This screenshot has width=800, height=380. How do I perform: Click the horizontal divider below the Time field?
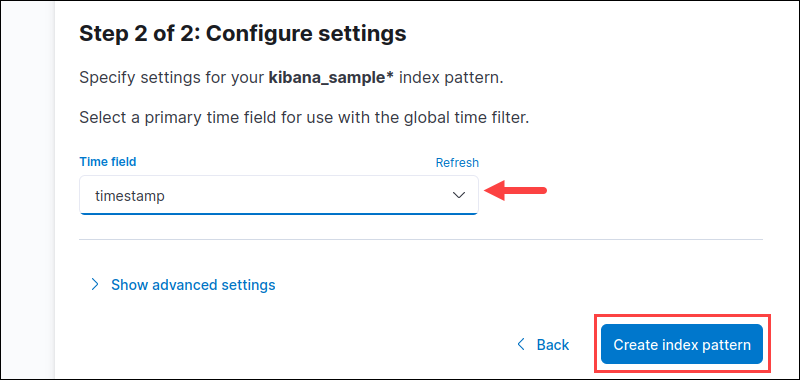pos(420,239)
